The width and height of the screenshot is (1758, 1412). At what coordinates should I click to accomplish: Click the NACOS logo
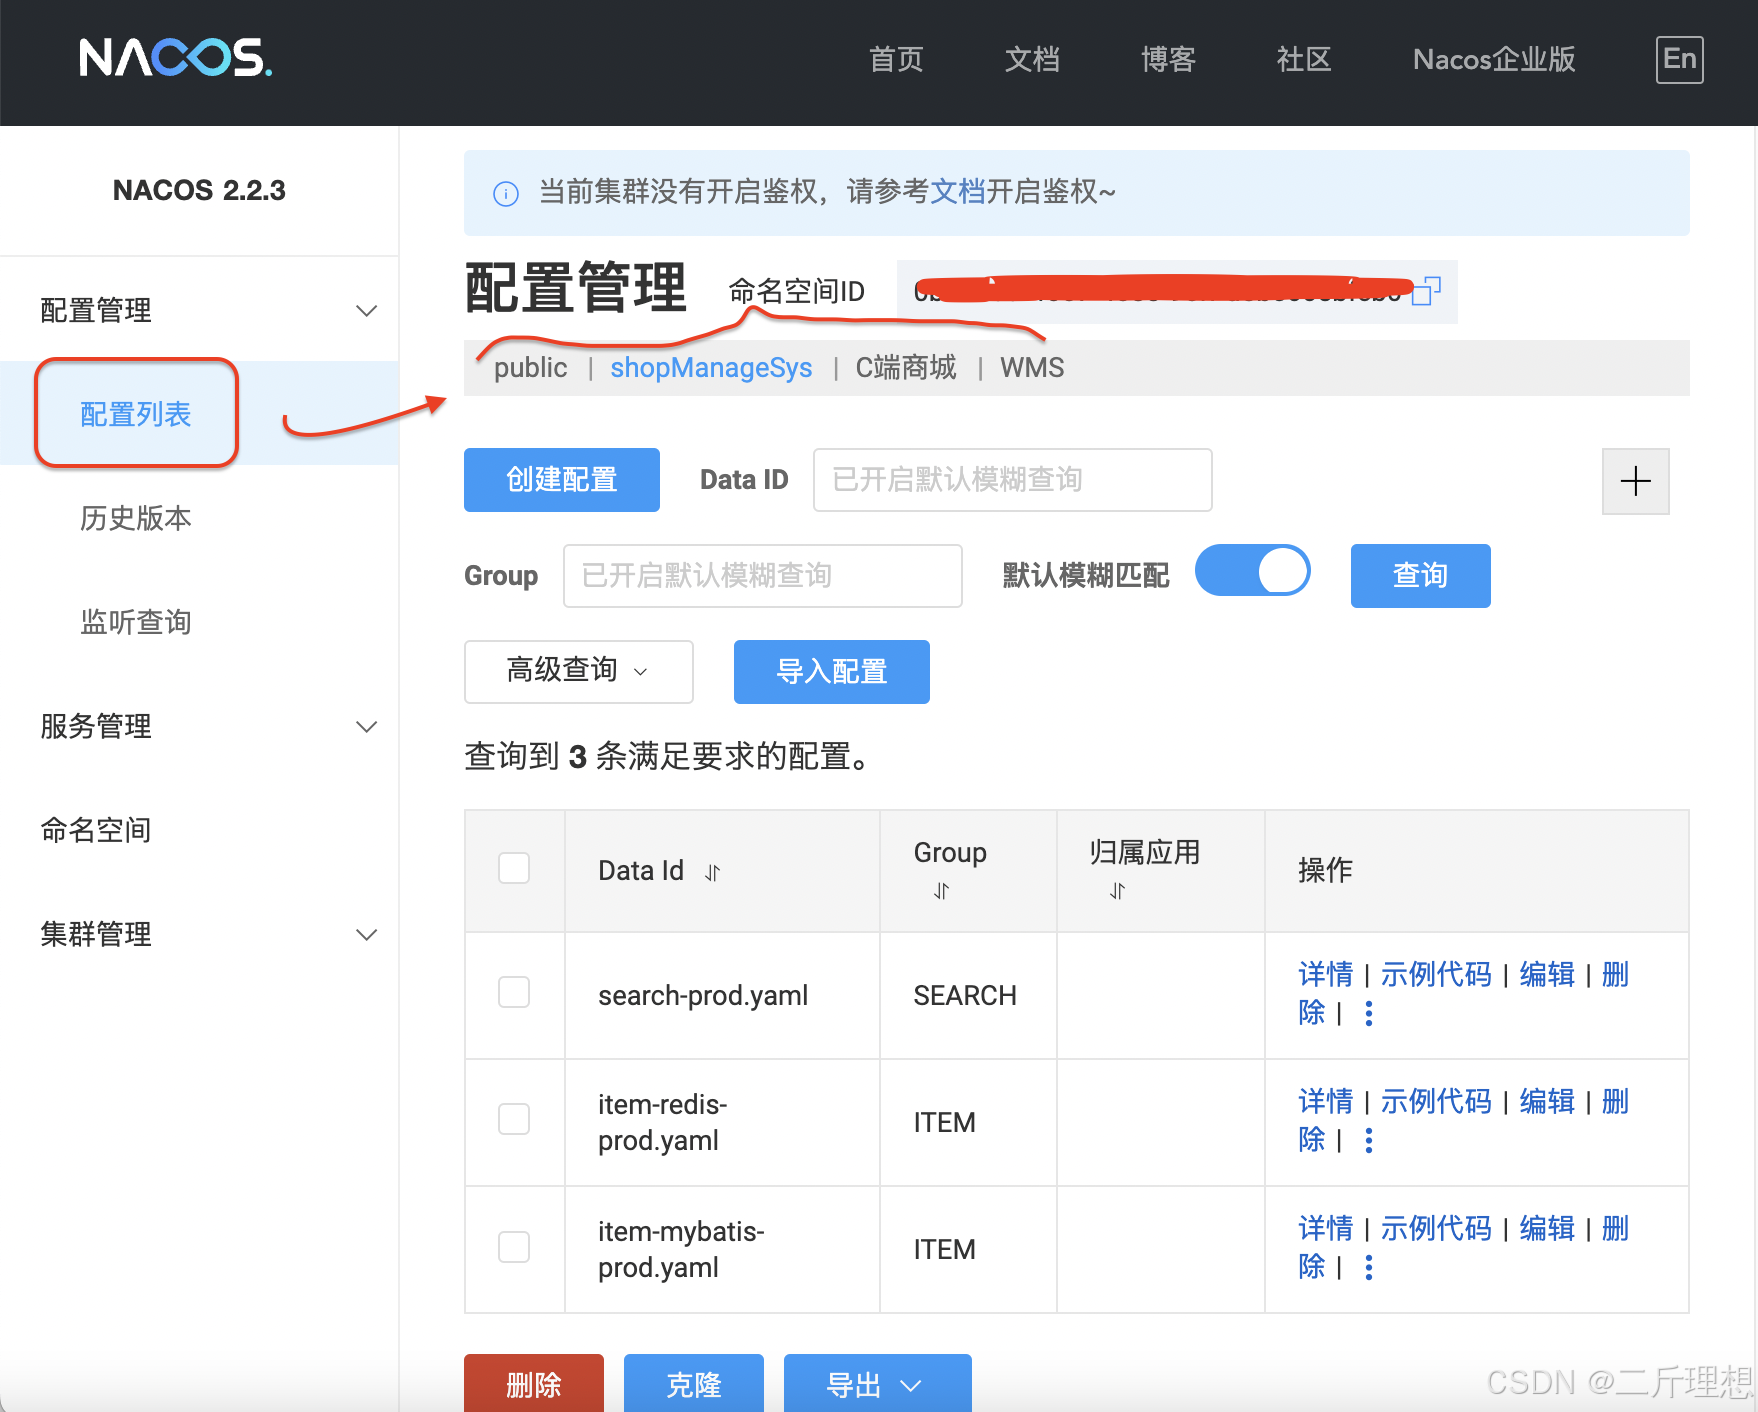(x=175, y=58)
